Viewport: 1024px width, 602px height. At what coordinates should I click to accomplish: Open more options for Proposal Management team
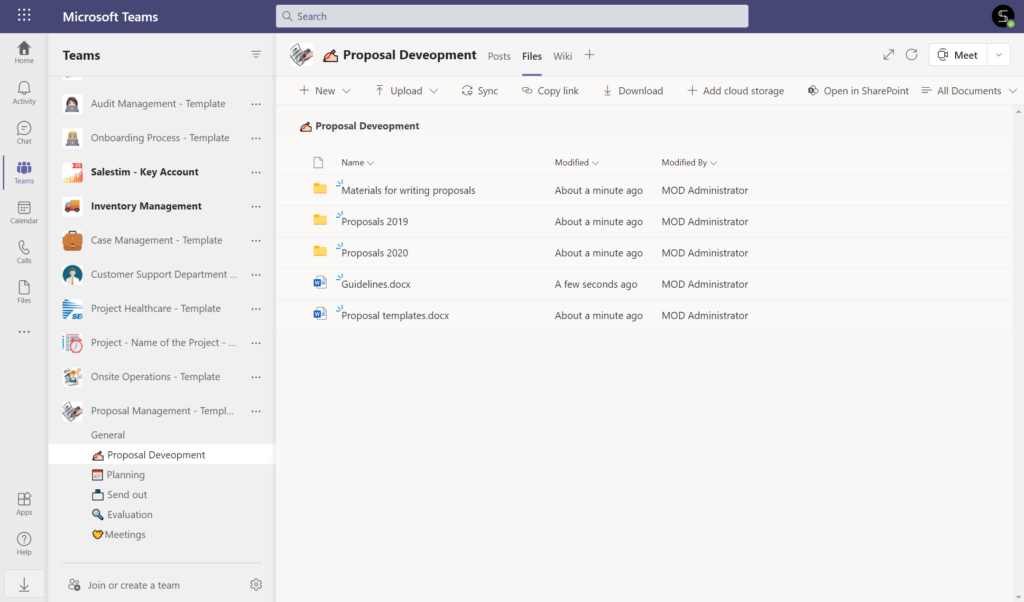(256, 411)
